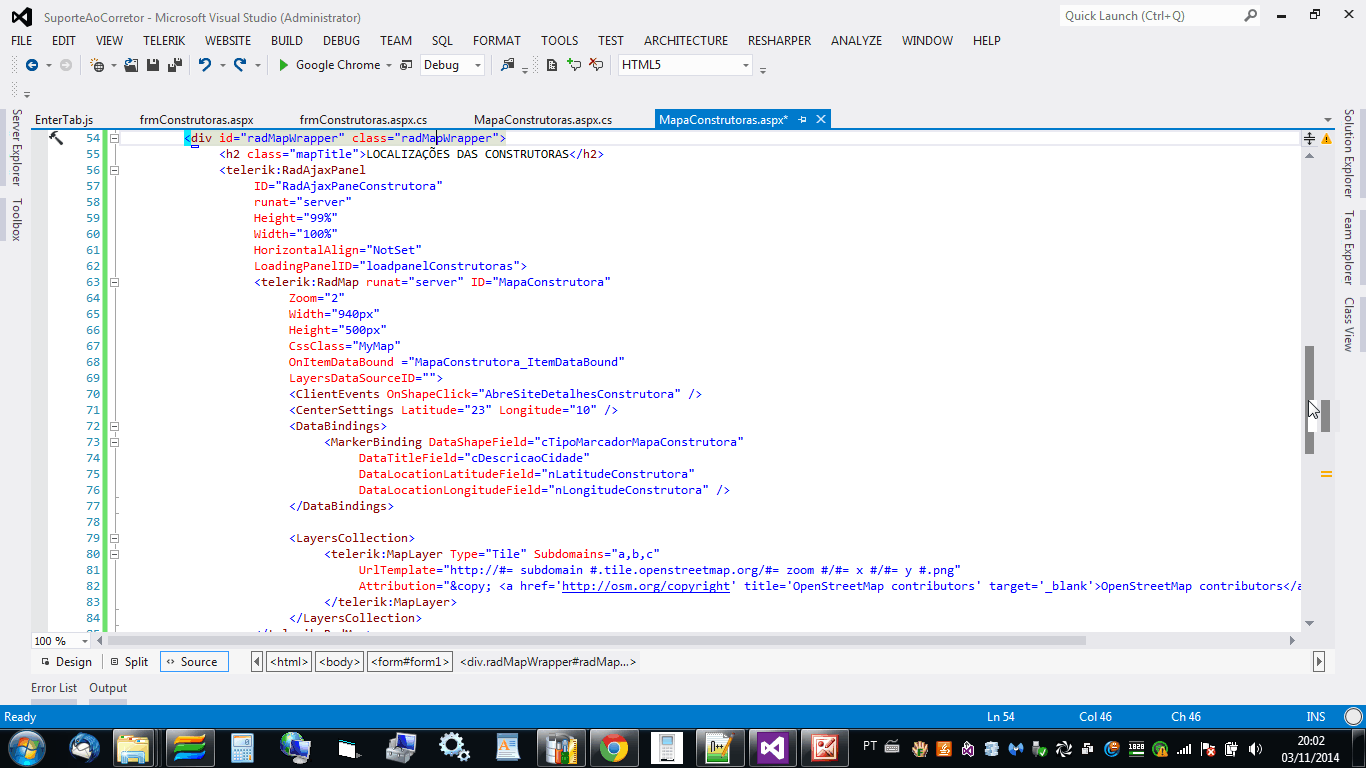The image size is (1366, 768).
Task: Click the horizontal scrollbar of the code editor
Action: 600,641
